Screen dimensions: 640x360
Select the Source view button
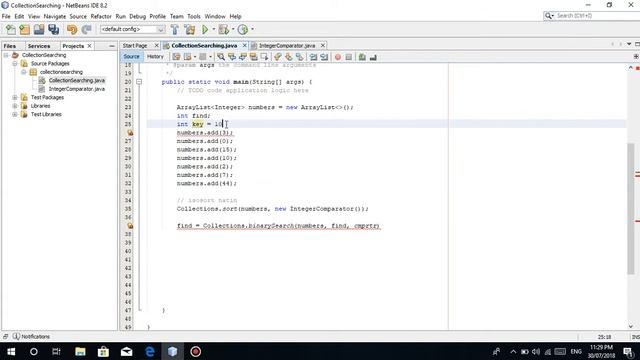point(131,57)
